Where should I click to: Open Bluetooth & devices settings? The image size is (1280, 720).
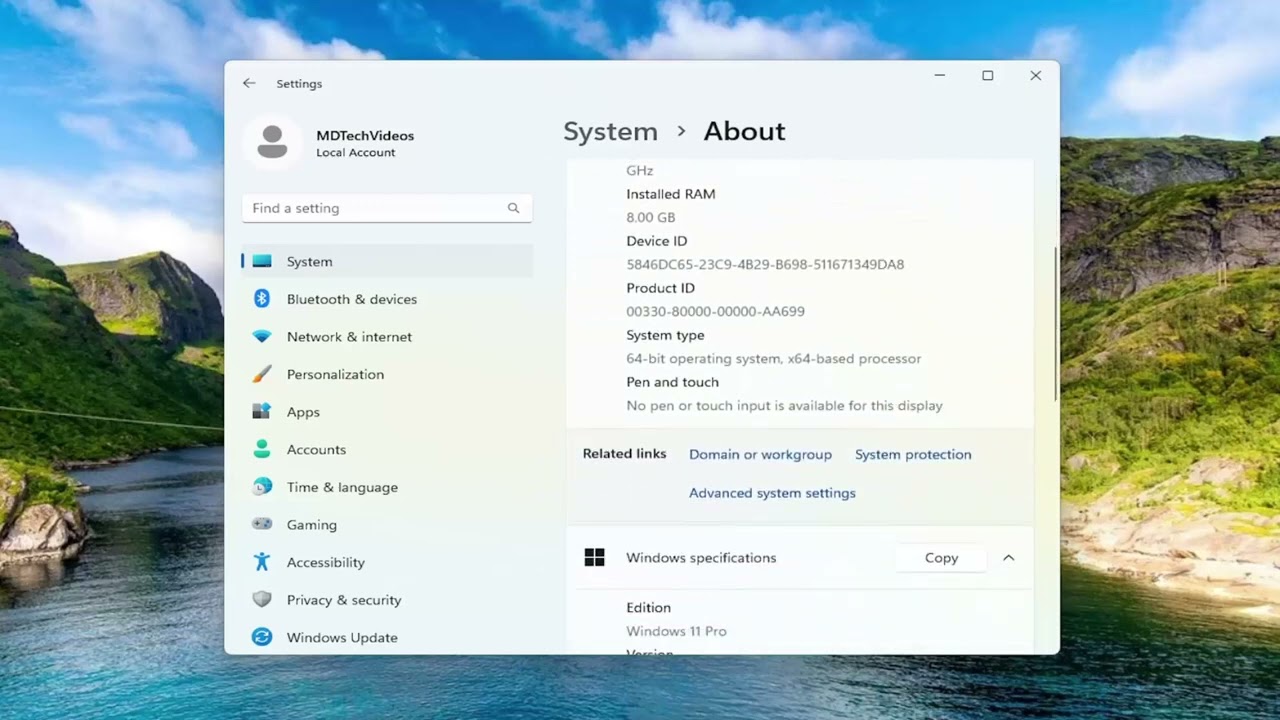387,299
